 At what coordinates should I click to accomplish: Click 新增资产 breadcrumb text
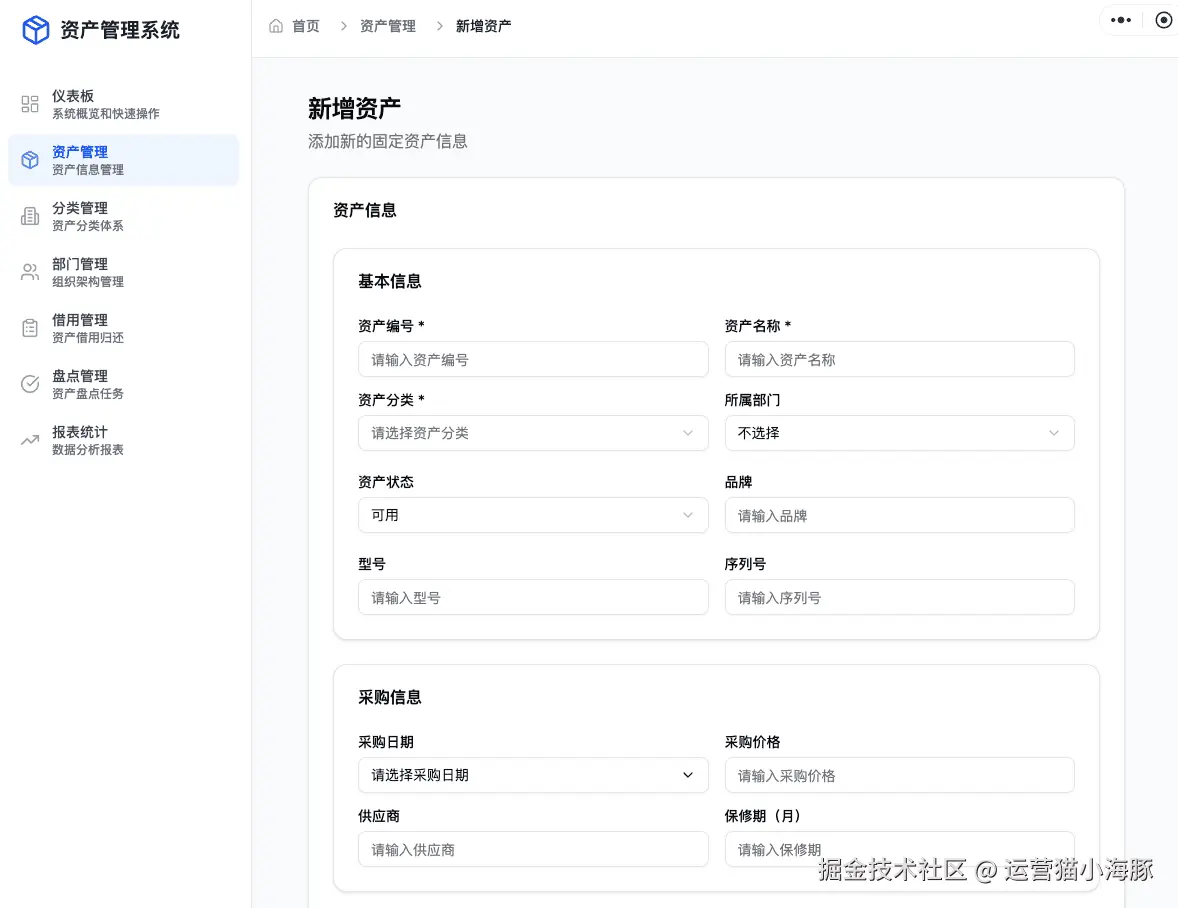click(483, 26)
